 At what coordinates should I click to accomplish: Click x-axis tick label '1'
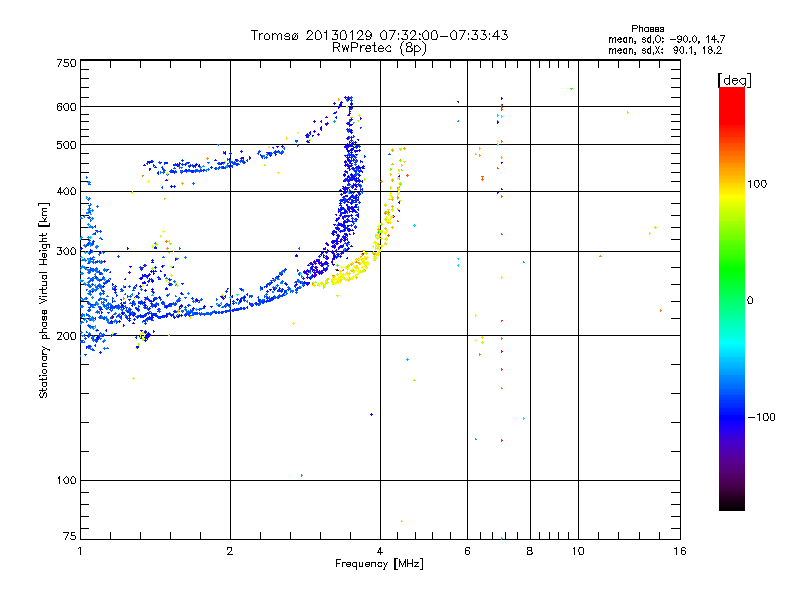click(x=80, y=551)
